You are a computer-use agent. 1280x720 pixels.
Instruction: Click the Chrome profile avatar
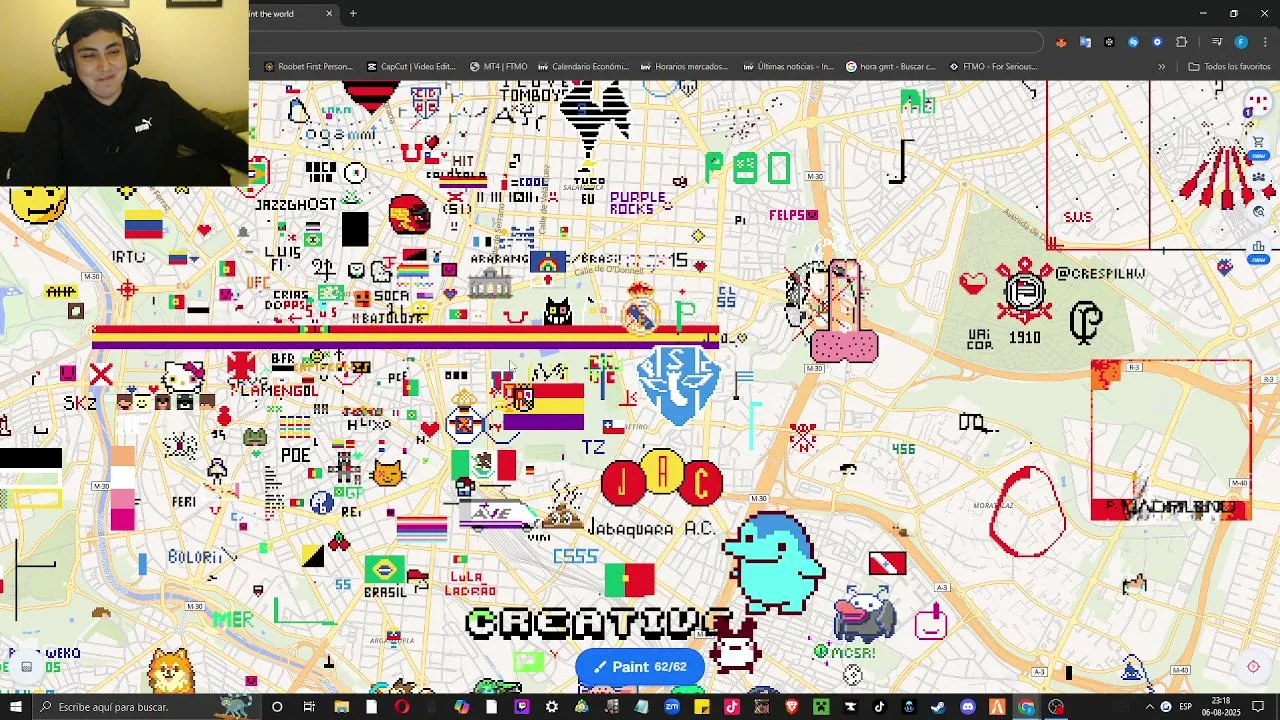(1241, 42)
